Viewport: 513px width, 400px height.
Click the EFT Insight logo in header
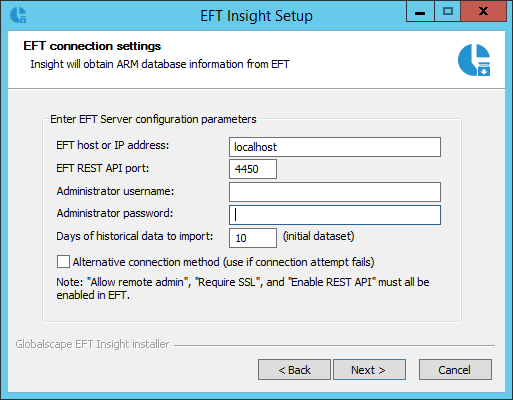click(474, 60)
